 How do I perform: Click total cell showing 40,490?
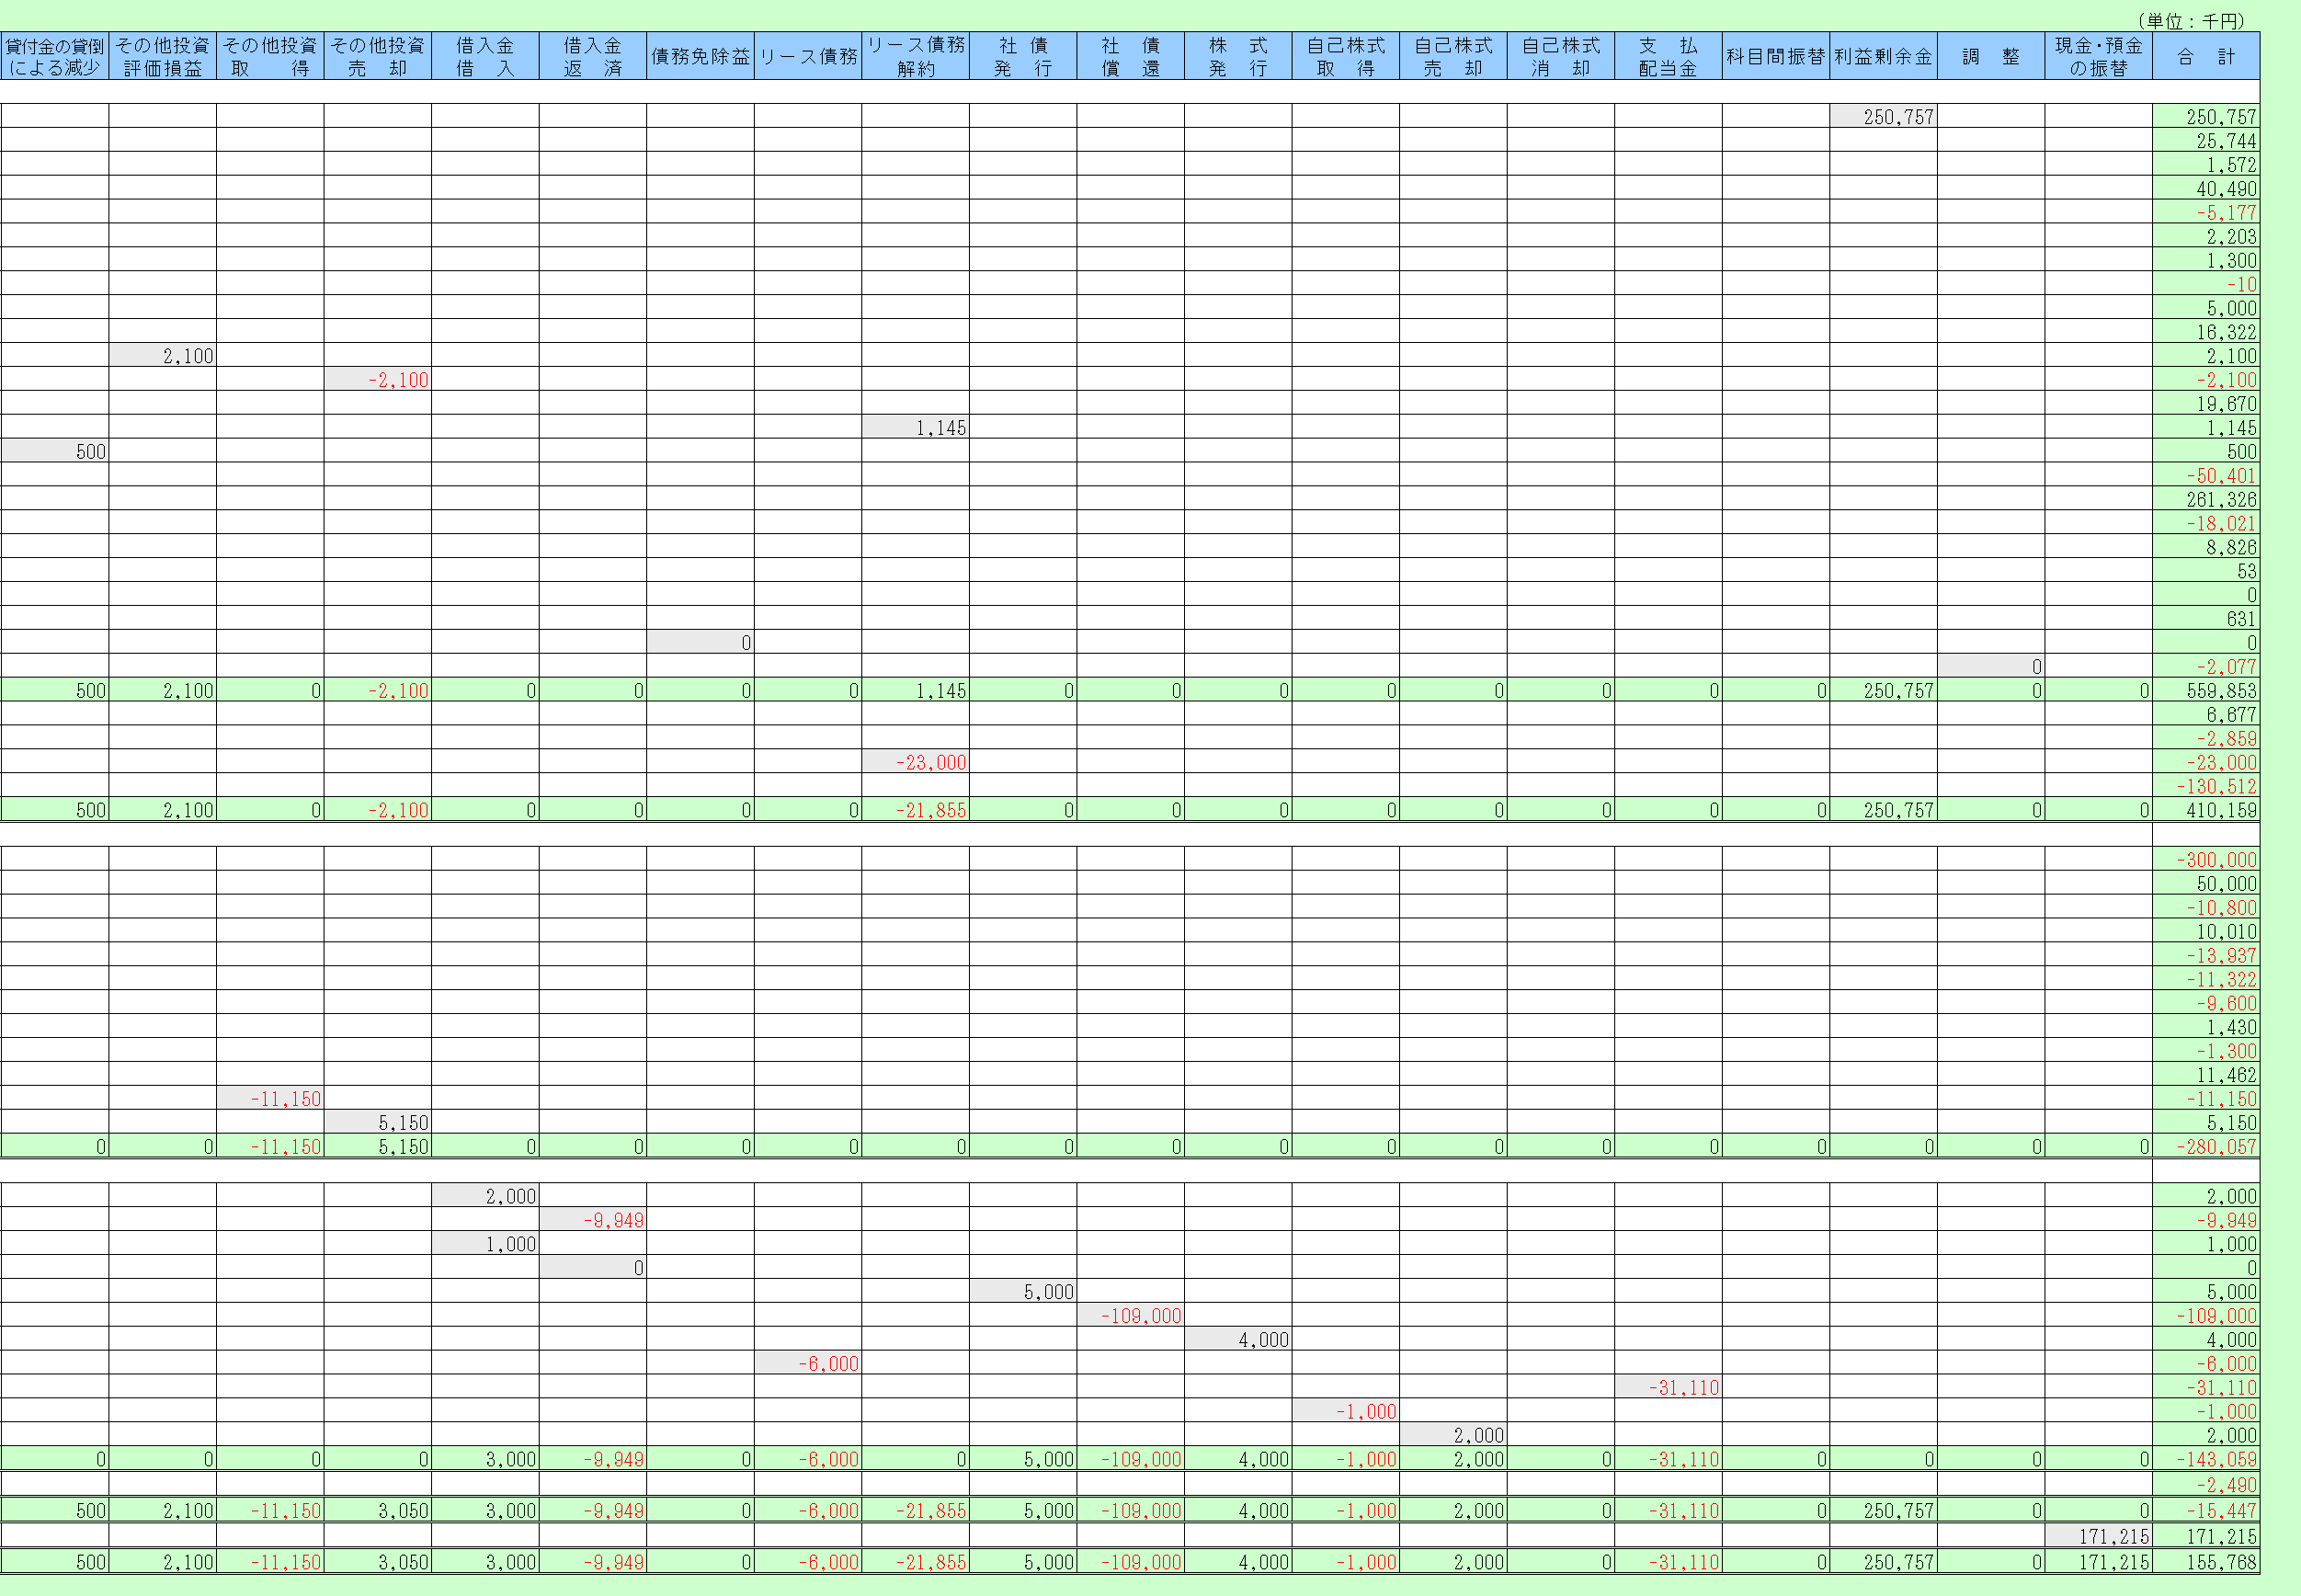(x=2206, y=189)
